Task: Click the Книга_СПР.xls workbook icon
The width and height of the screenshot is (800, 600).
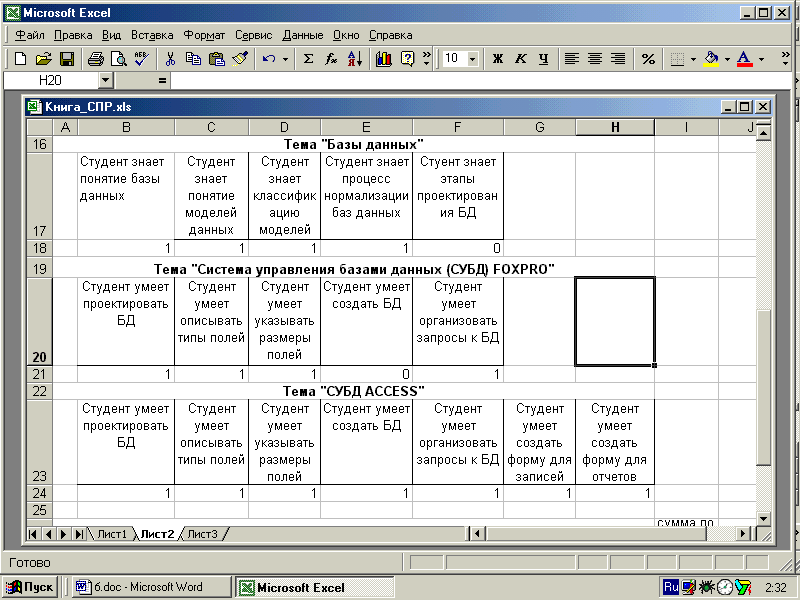Action: click(34, 107)
